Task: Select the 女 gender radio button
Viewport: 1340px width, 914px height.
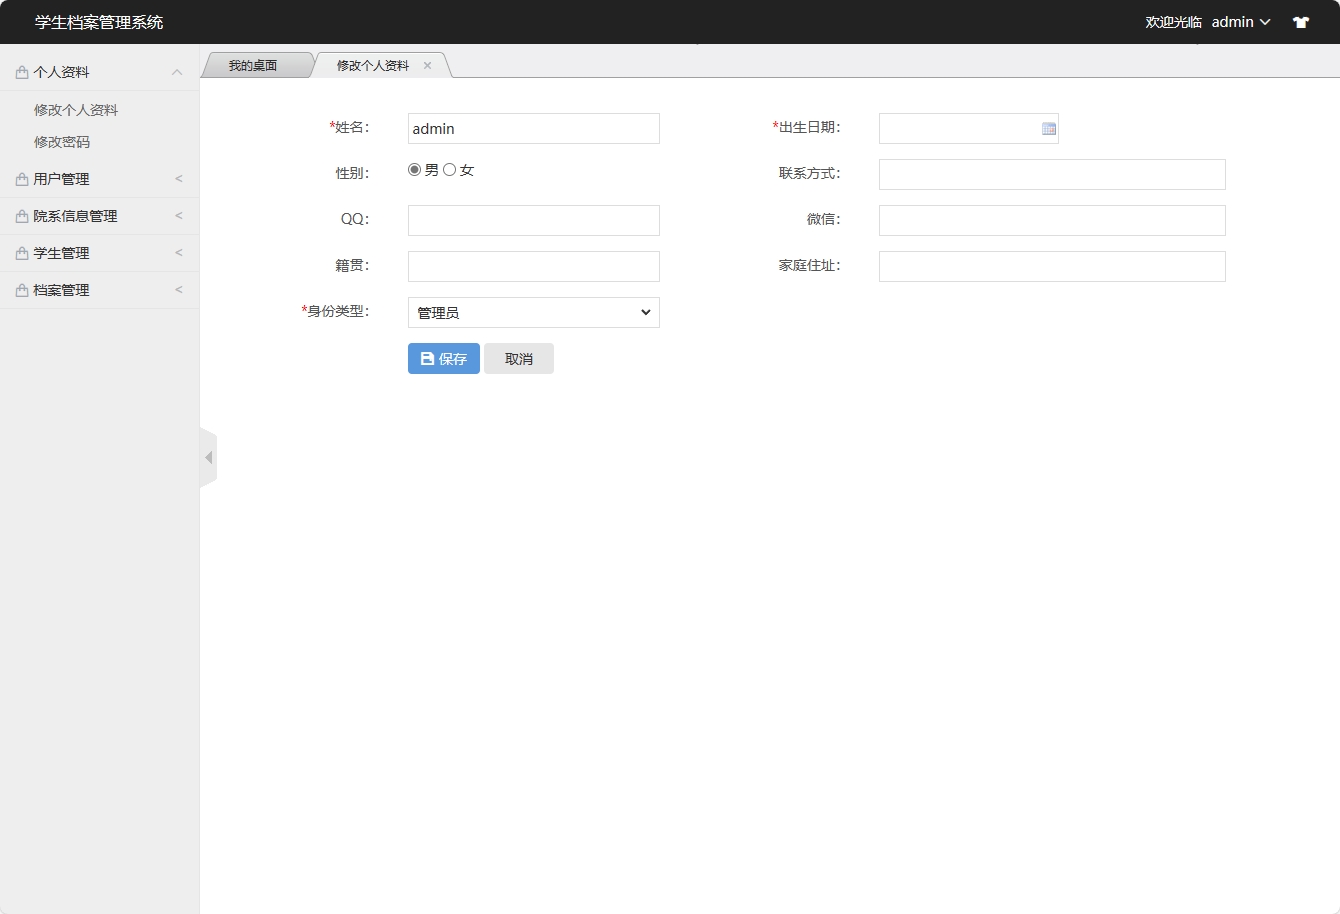Action: pyautogui.click(x=449, y=169)
